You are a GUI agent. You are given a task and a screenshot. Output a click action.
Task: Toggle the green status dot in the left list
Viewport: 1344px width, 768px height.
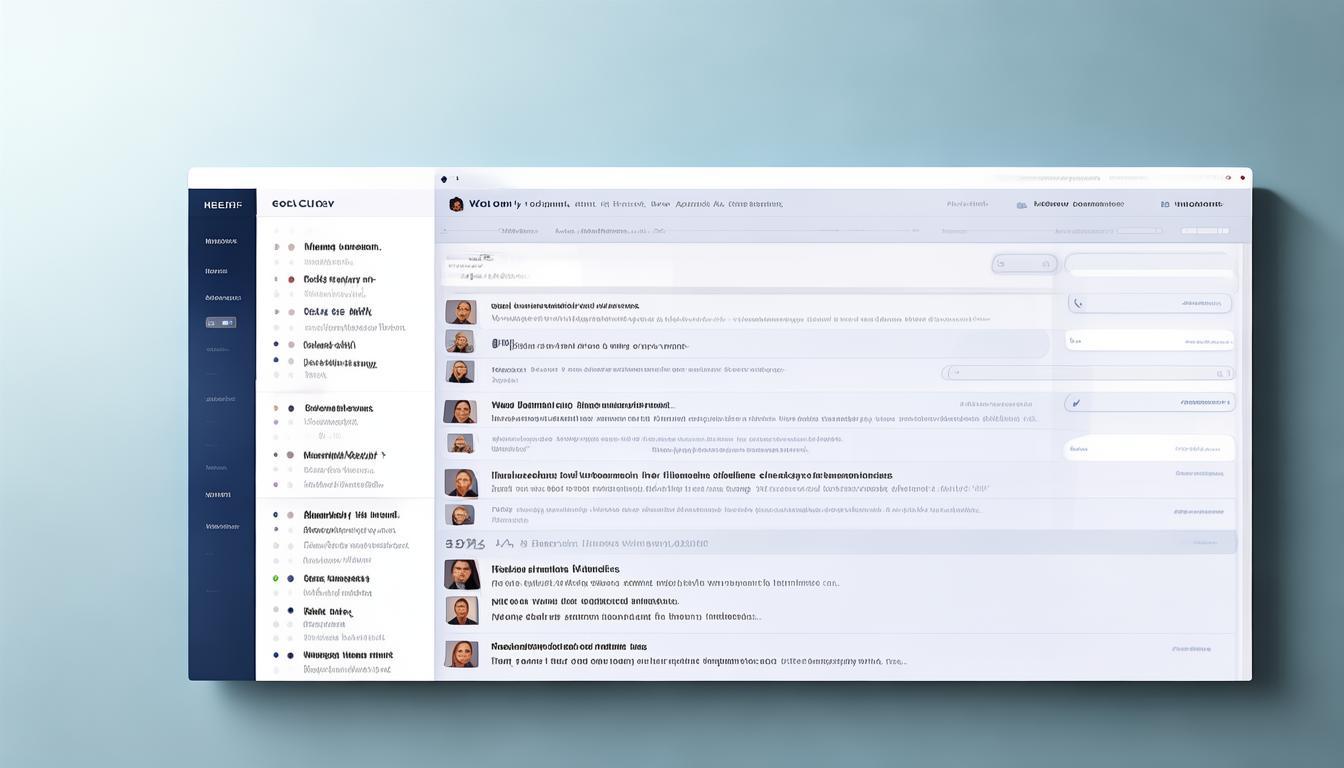pos(276,578)
